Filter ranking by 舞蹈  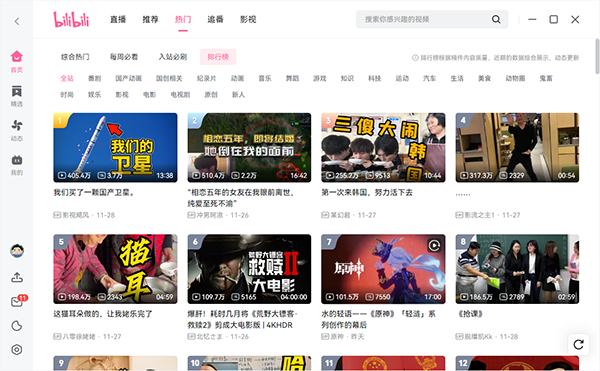coord(292,78)
